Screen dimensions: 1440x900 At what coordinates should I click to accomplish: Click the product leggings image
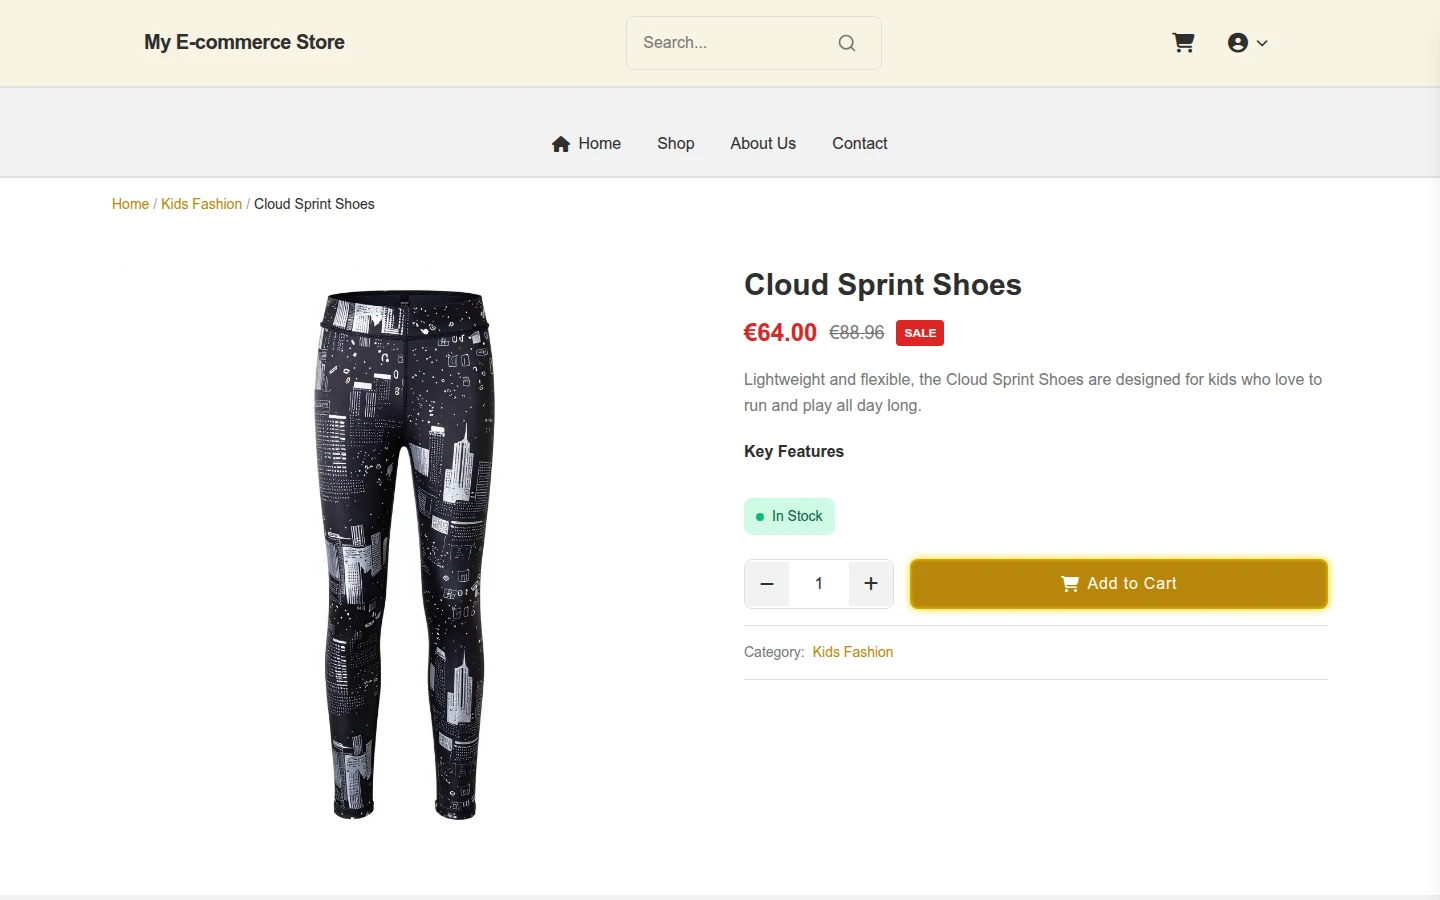coord(405,555)
